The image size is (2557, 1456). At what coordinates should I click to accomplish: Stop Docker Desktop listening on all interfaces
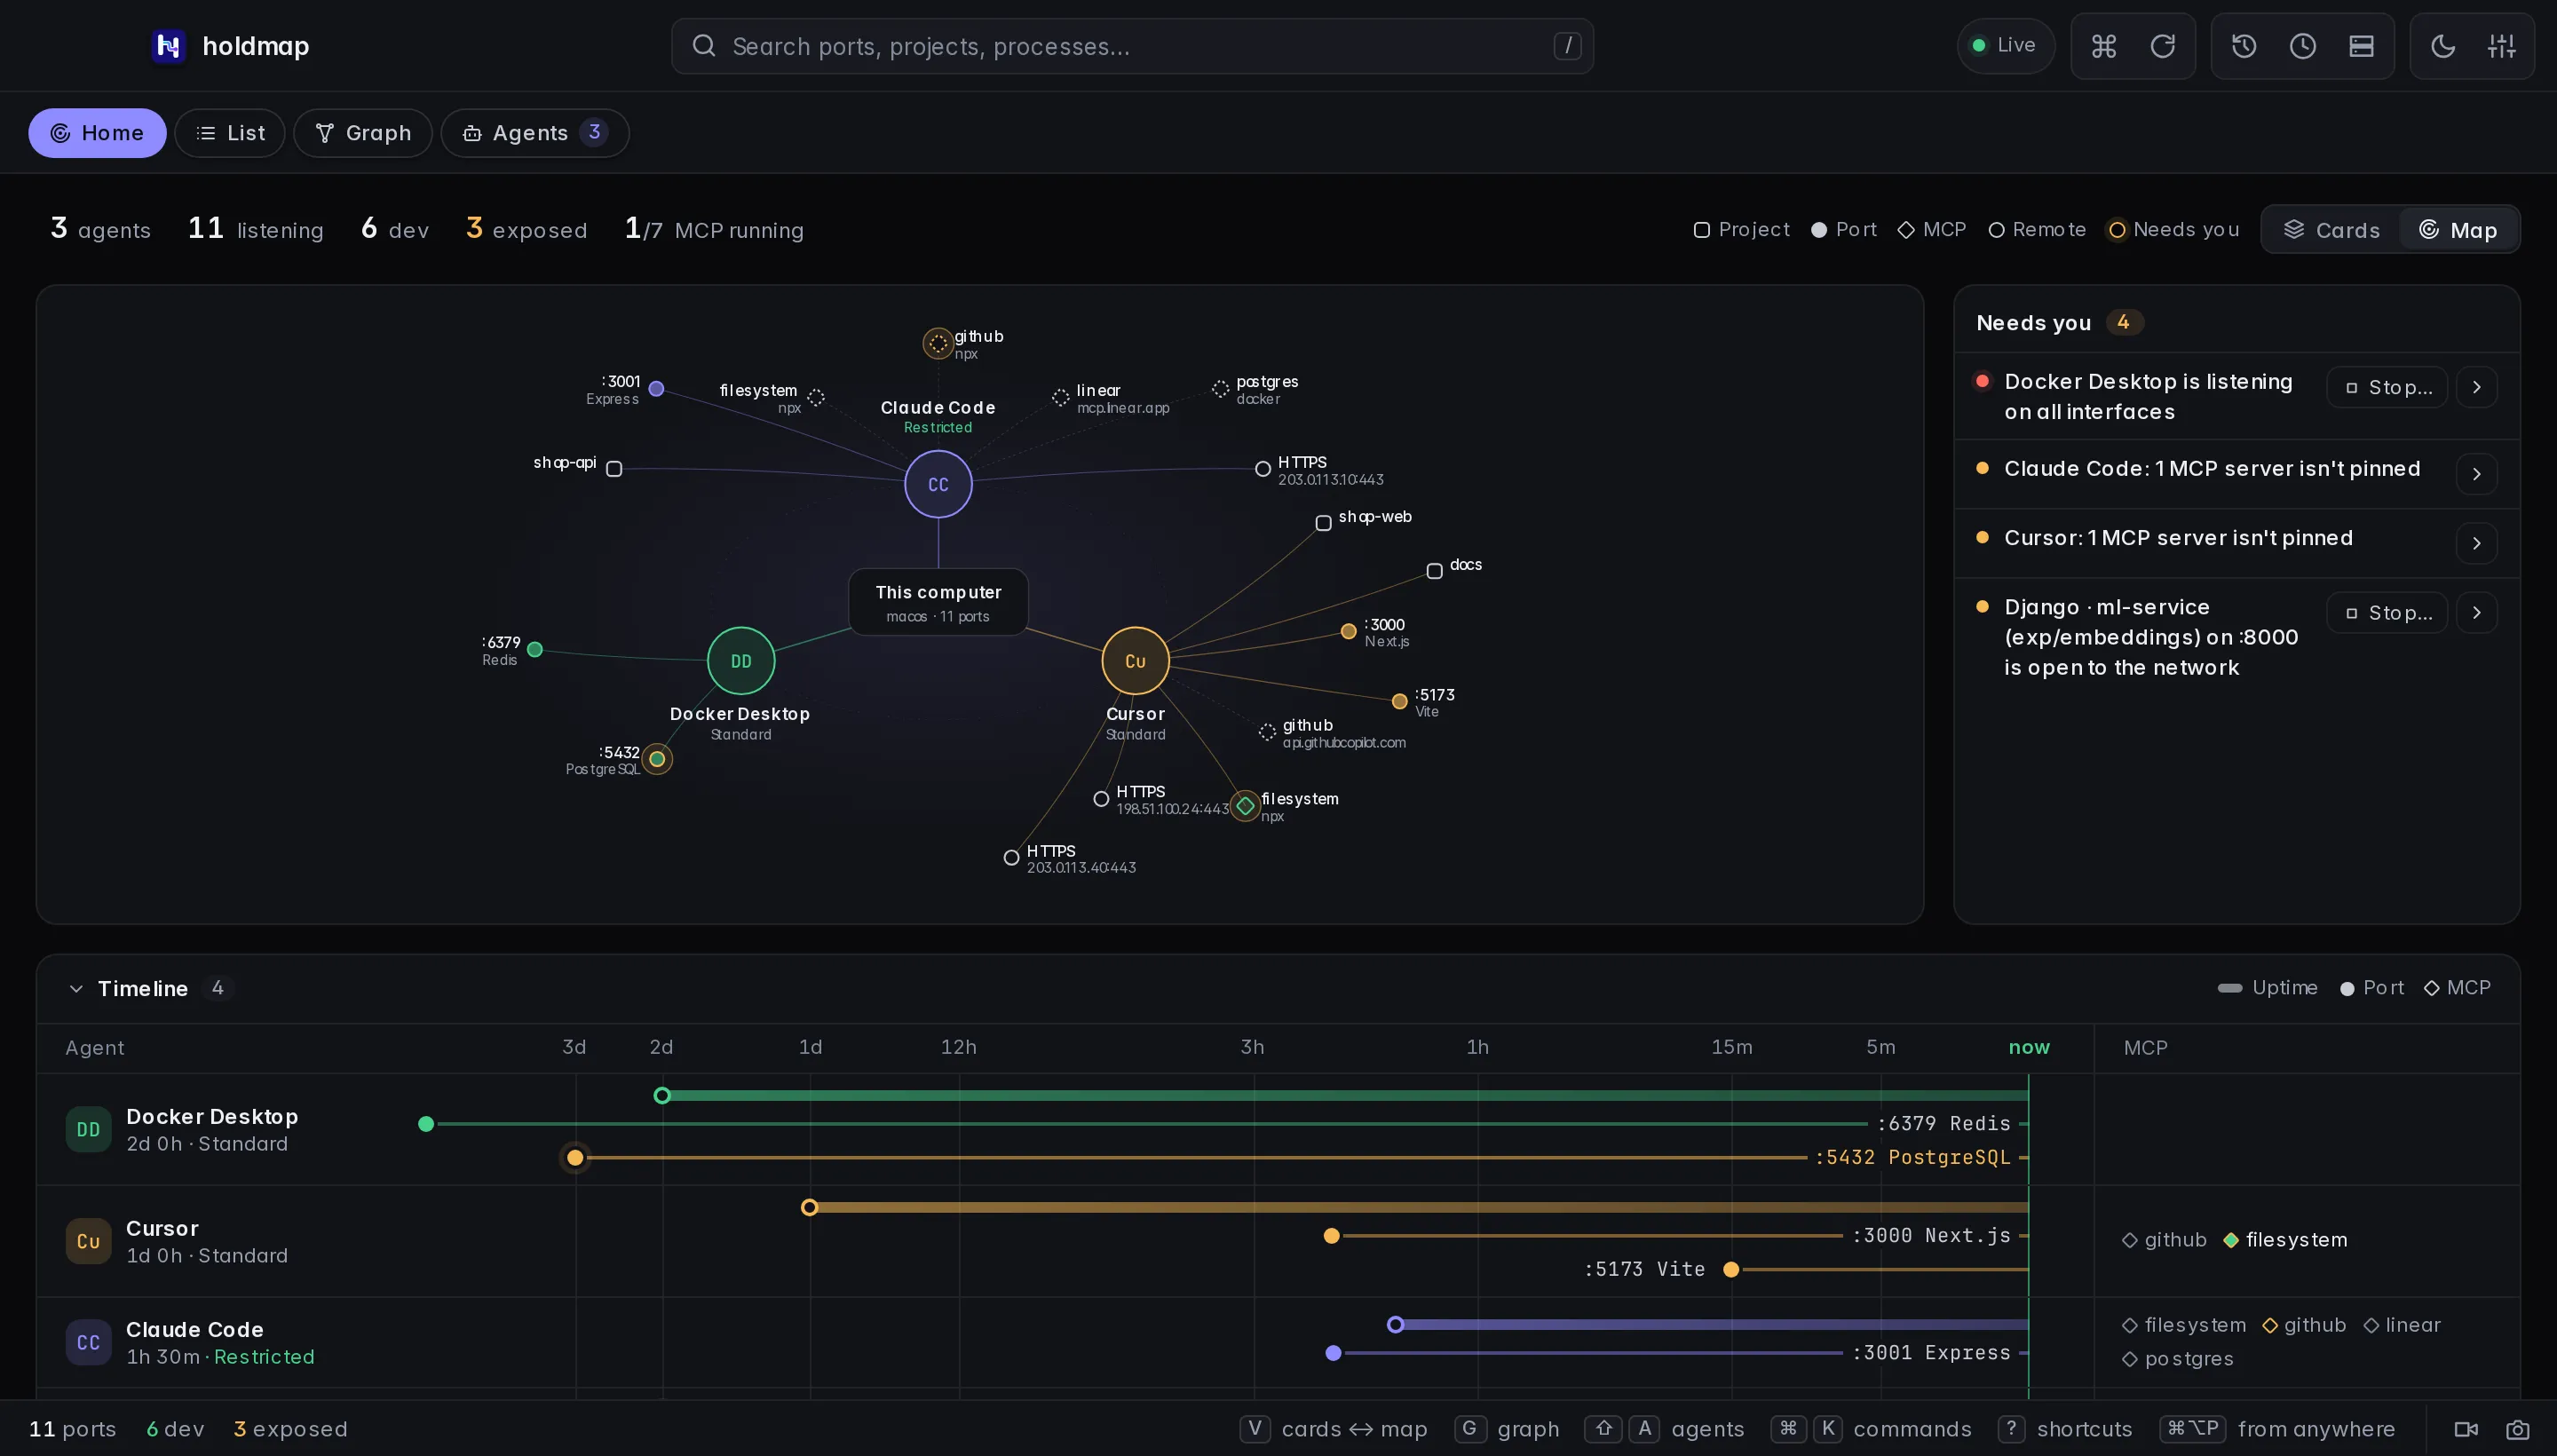(x=2387, y=387)
